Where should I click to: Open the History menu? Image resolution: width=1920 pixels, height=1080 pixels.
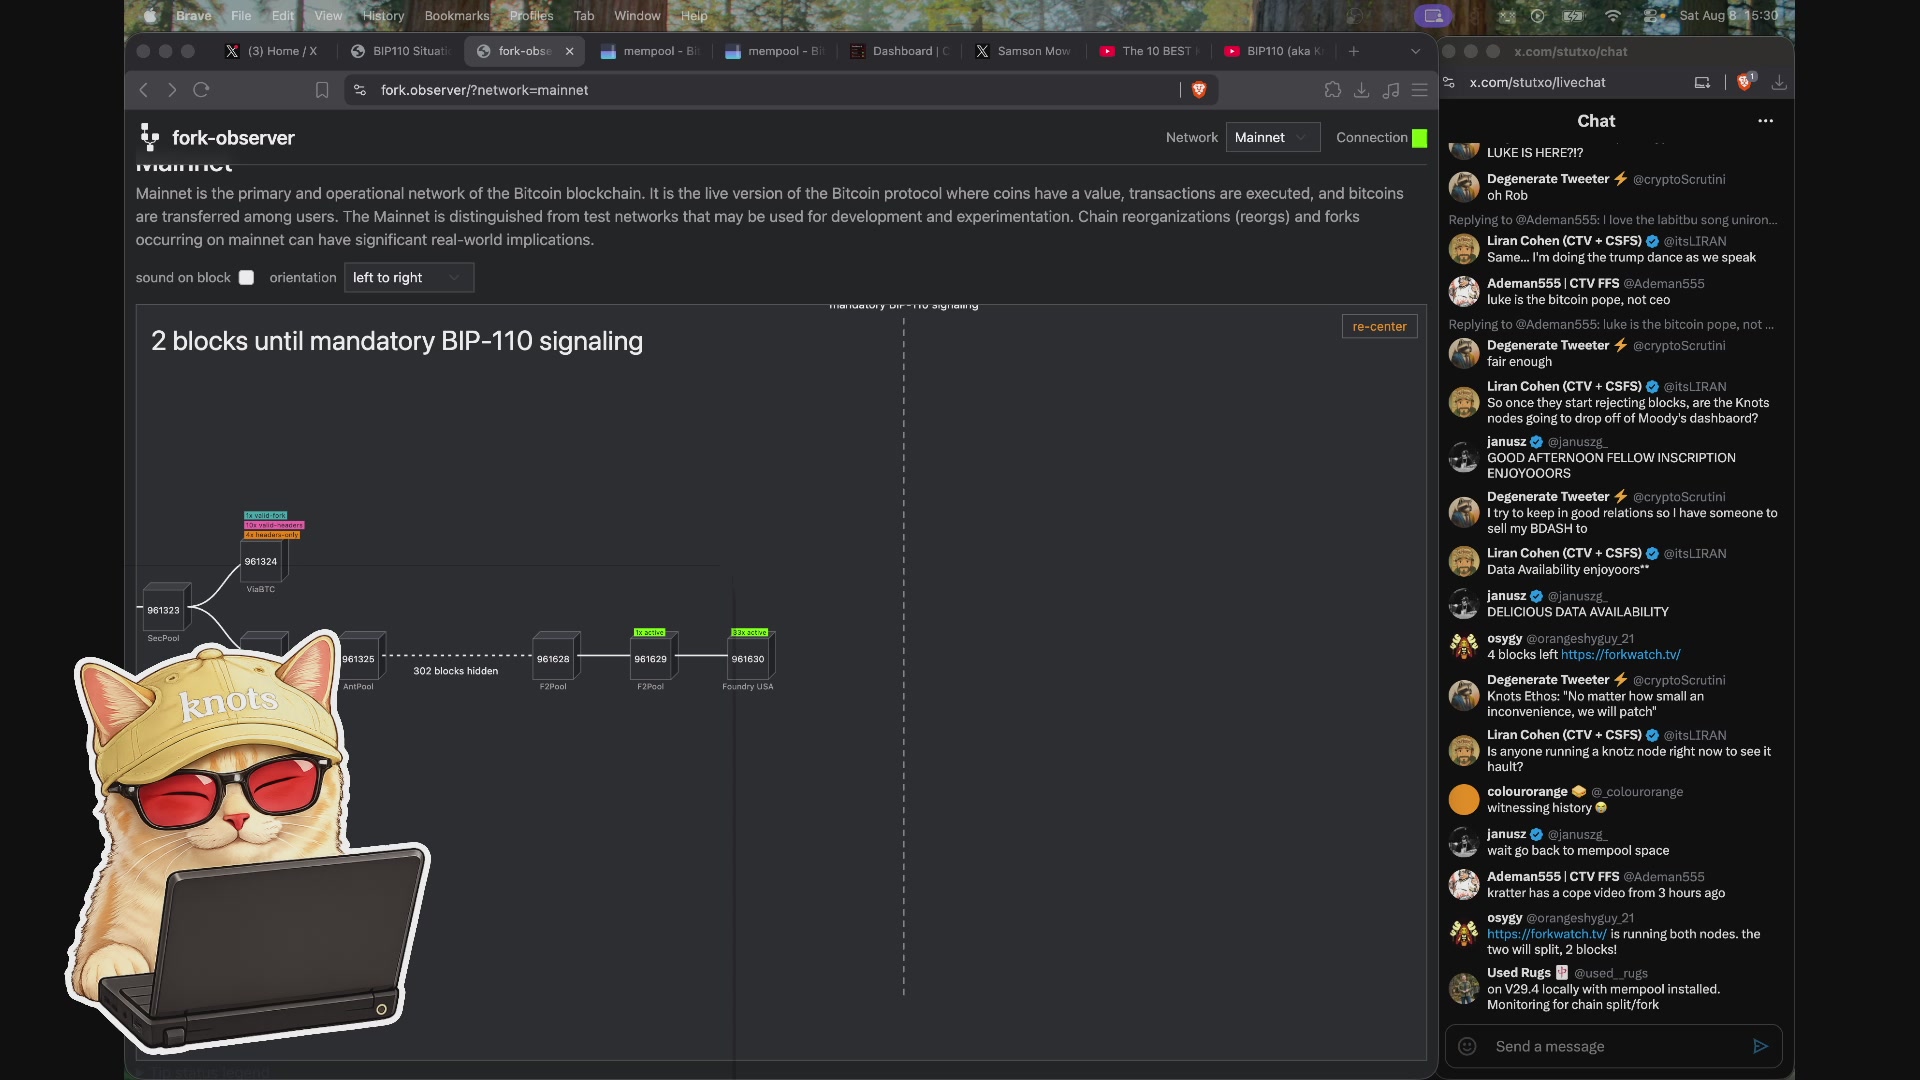click(x=383, y=15)
